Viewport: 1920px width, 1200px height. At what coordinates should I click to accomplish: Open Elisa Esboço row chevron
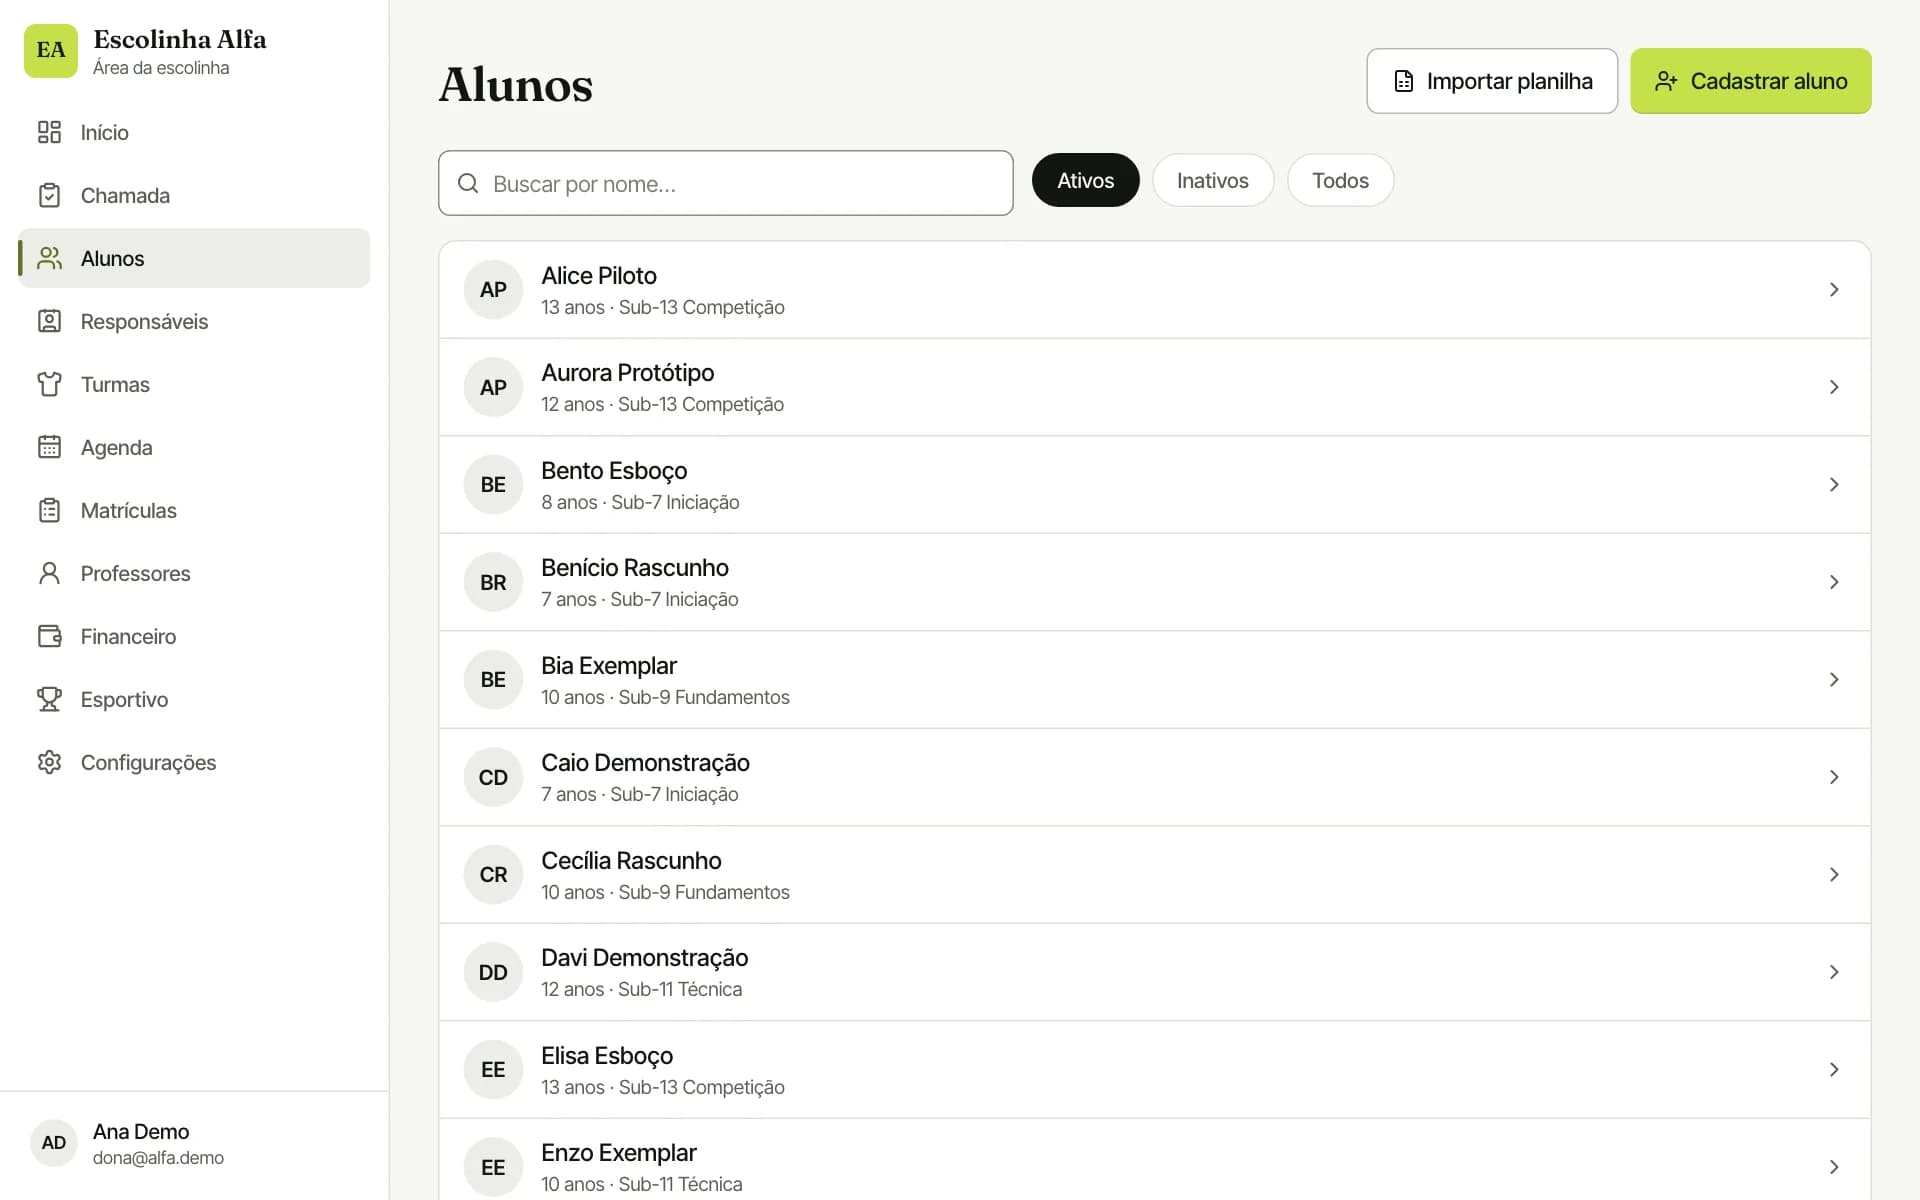(1834, 1070)
